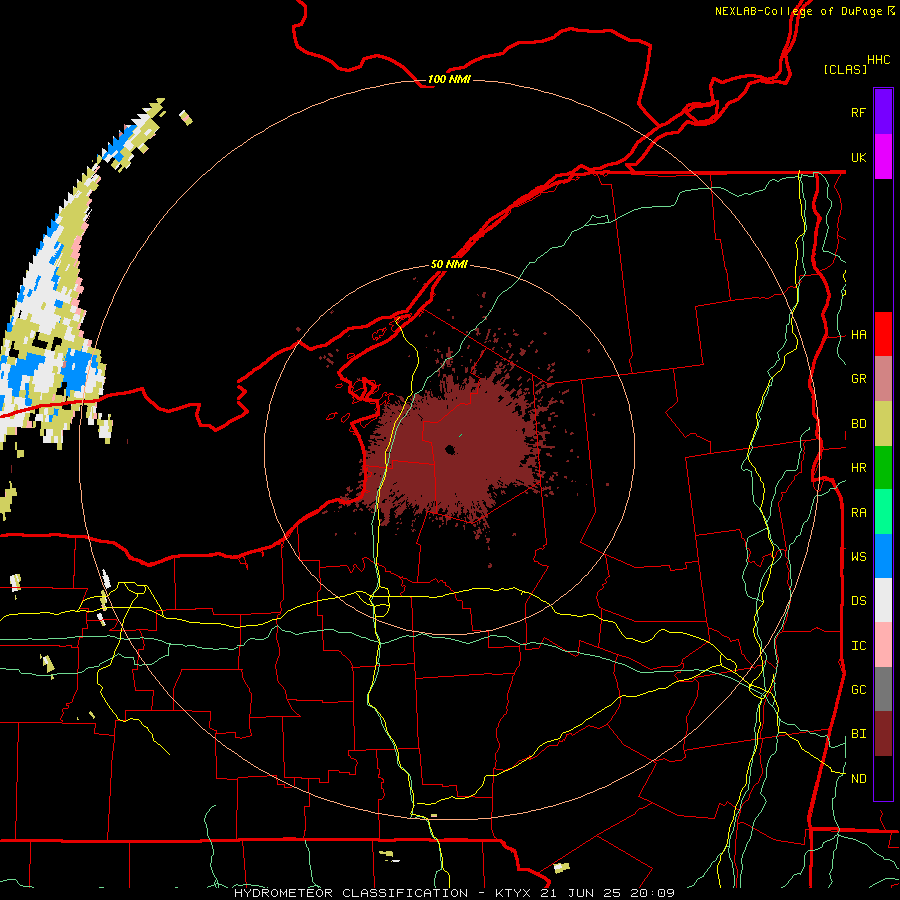
Task: Click the BI dark red legend swatch
Action: pyautogui.click(x=883, y=734)
